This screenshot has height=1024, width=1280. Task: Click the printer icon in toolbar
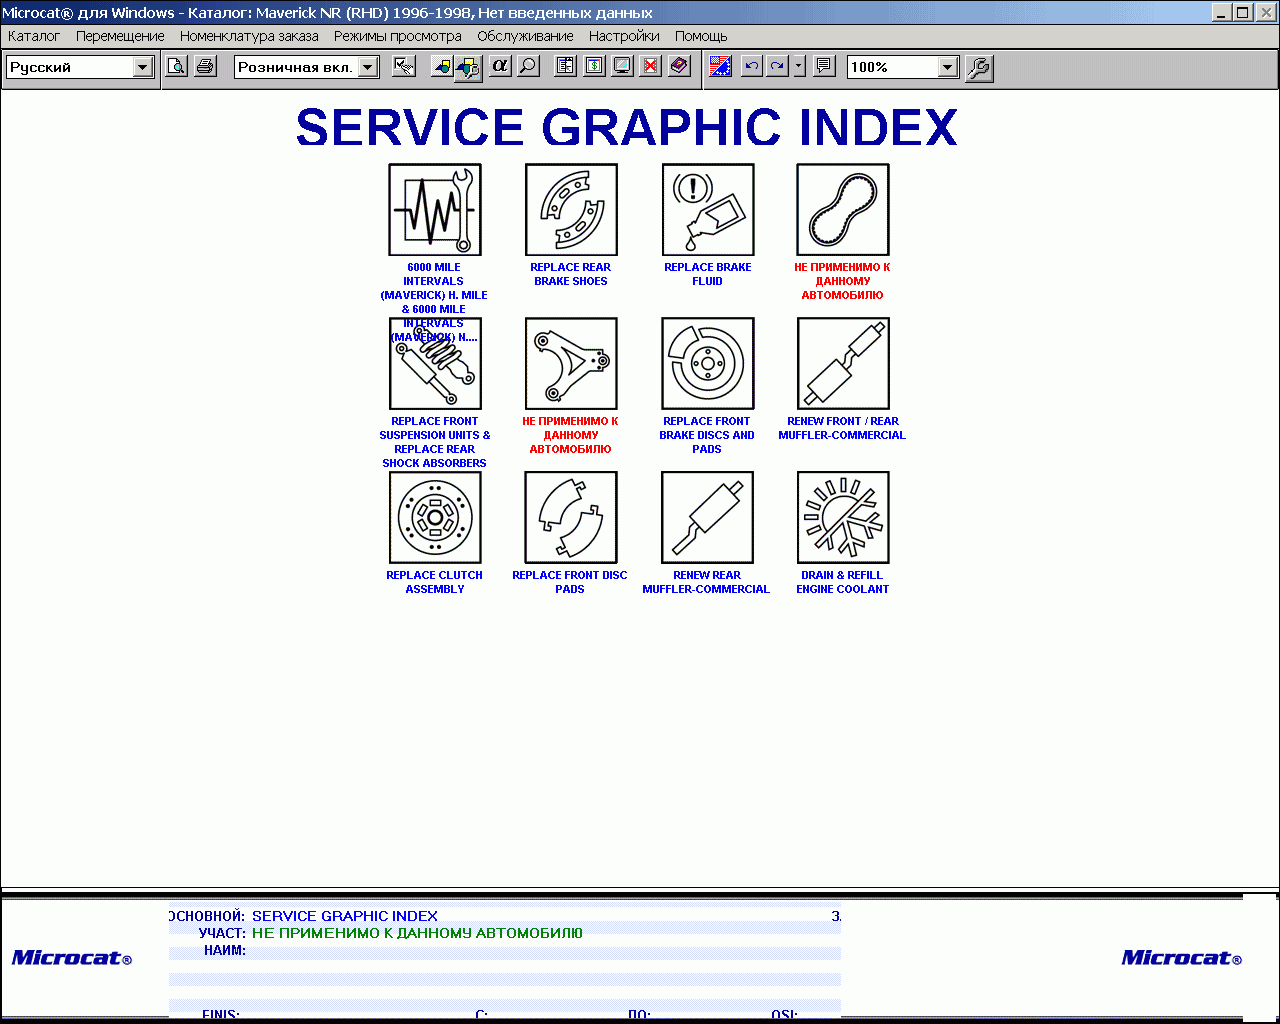click(x=205, y=66)
